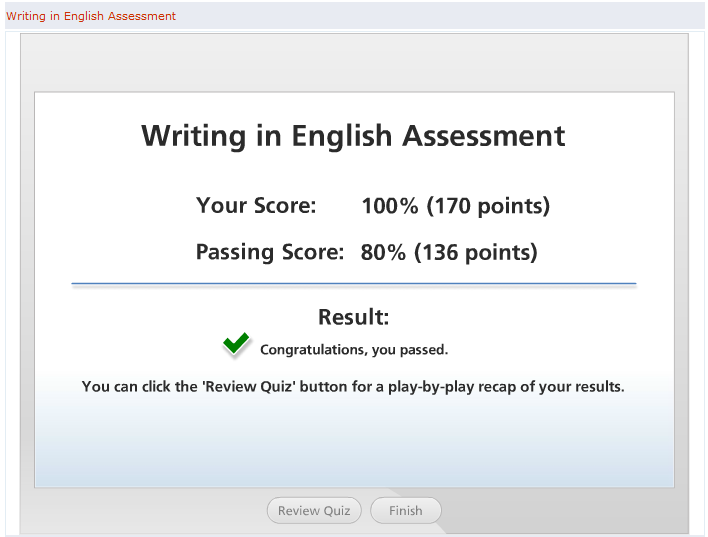708x537 pixels.
Task: Click the 'Result:' heading
Action: 354,317
